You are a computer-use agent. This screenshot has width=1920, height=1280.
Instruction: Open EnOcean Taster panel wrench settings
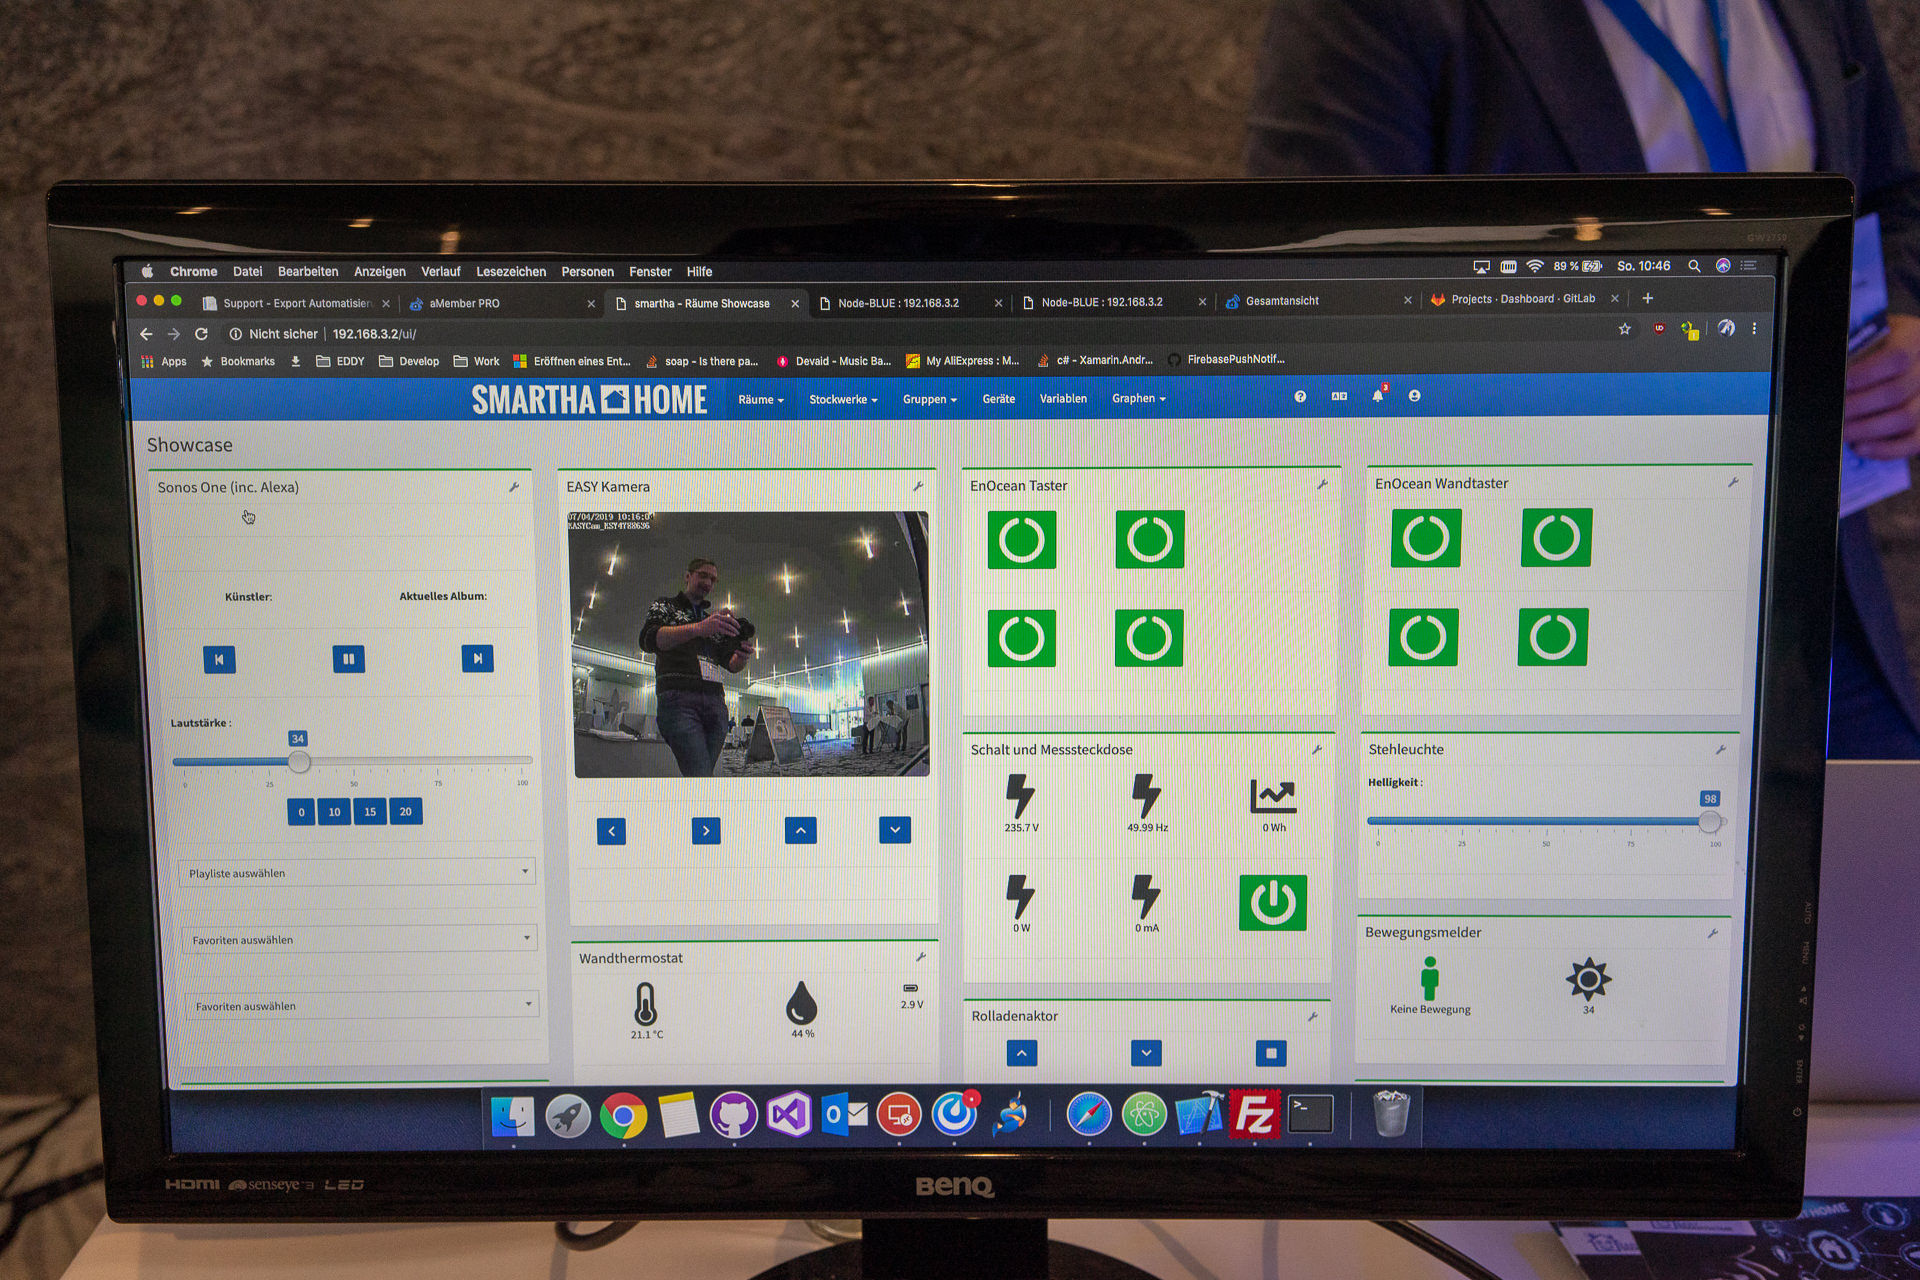click(1322, 484)
